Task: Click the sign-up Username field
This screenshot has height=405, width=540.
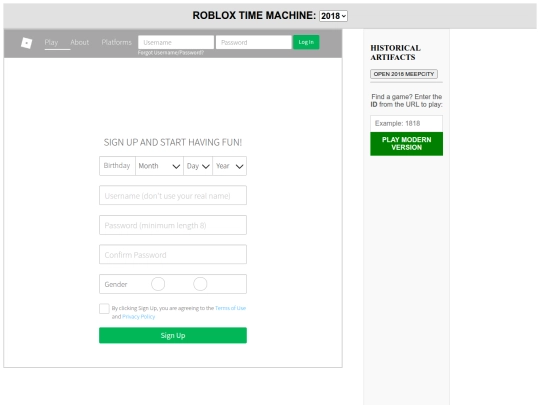Action: [x=173, y=195]
